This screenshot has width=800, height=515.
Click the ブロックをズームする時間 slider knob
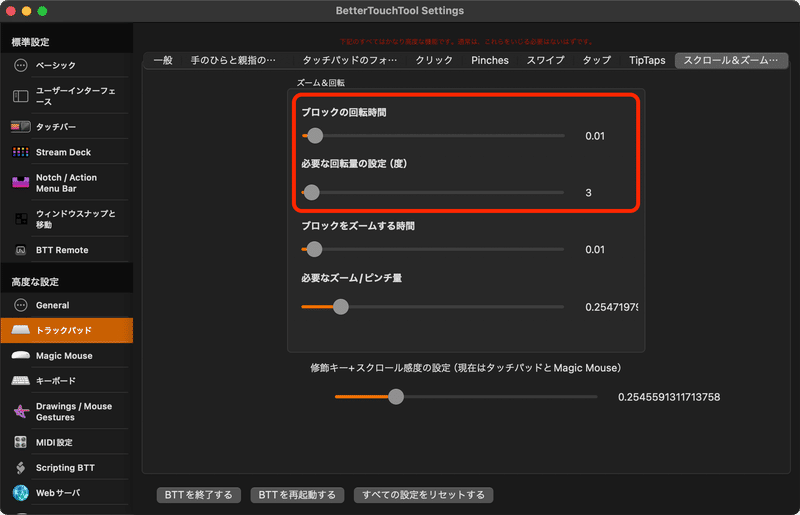tap(314, 249)
